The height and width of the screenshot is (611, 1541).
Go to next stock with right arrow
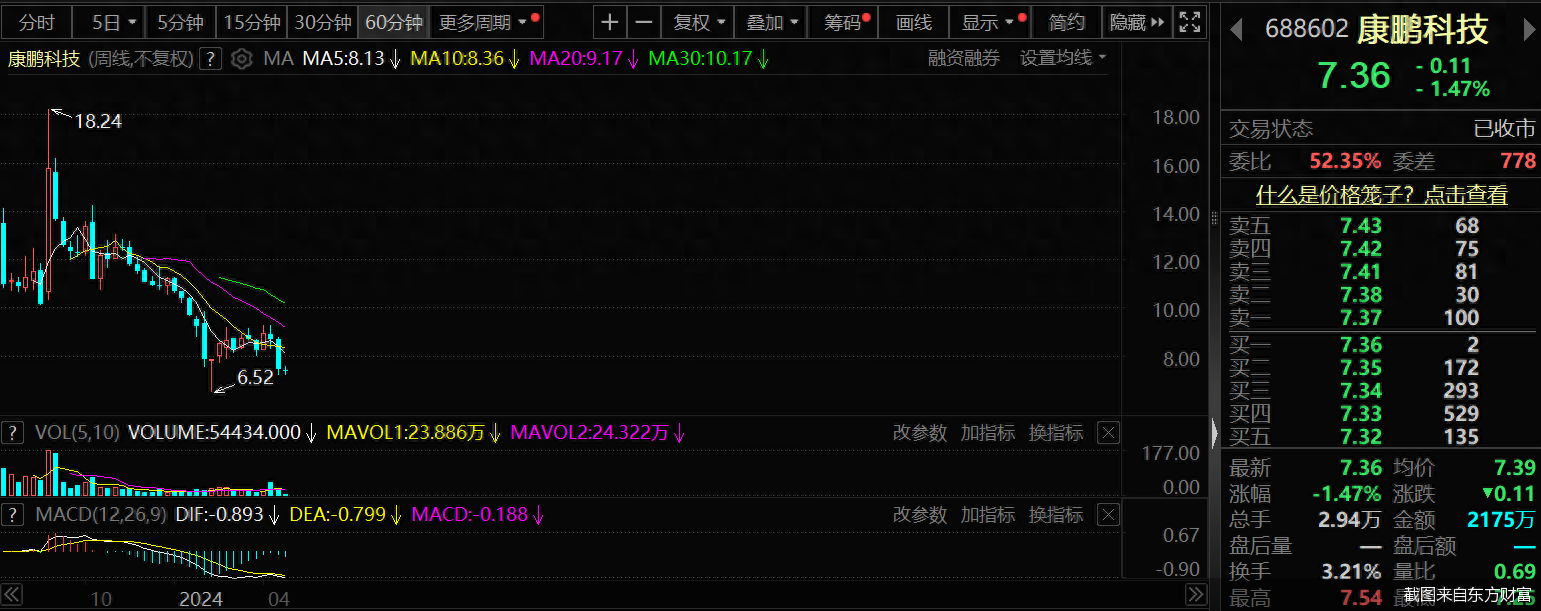click(1528, 30)
